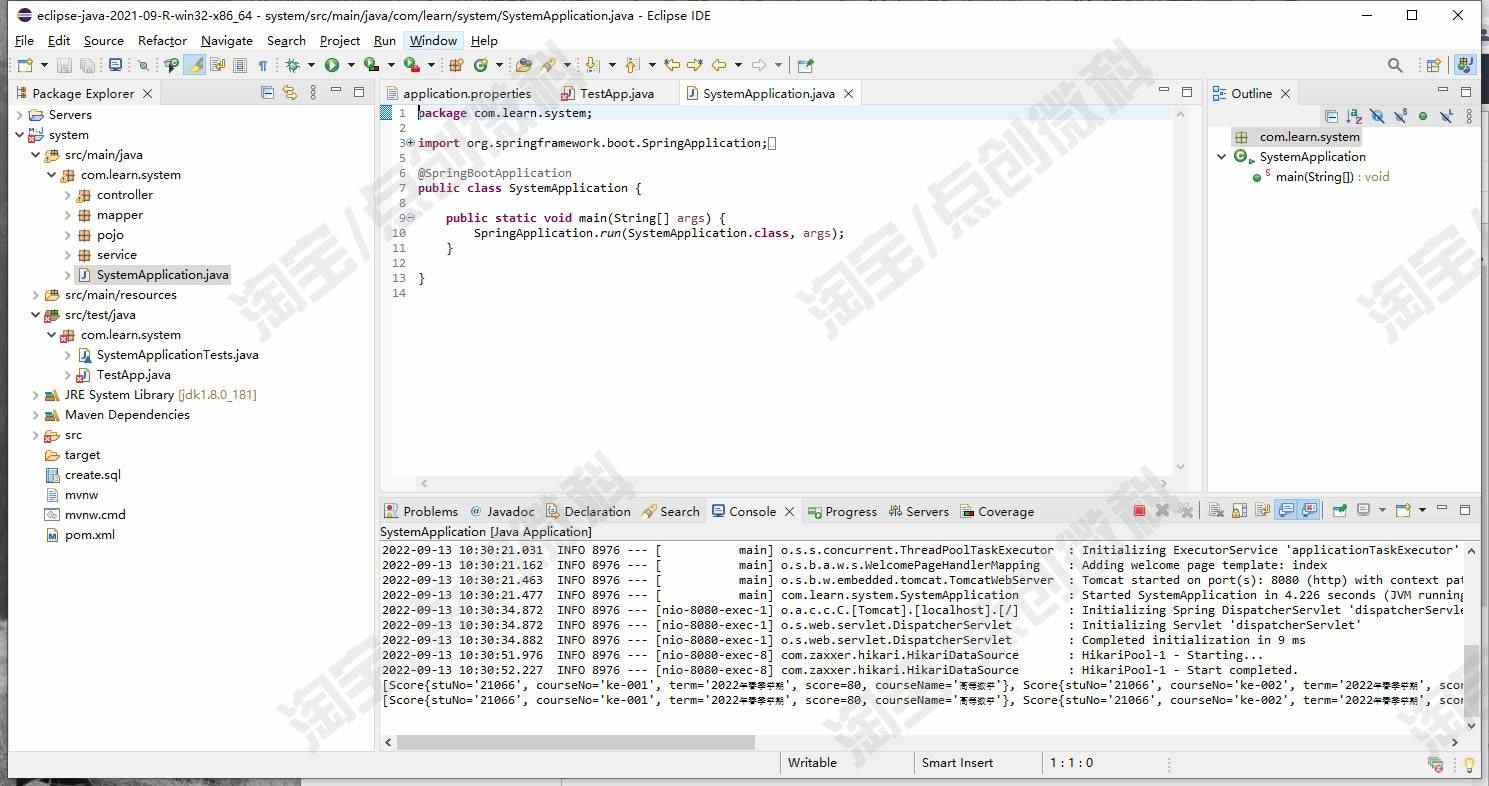The width and height of the screenshot is (1489, 786).
Task: Click the New Java Class green icon
Action: pyautogui.click(x=481, y=65)
